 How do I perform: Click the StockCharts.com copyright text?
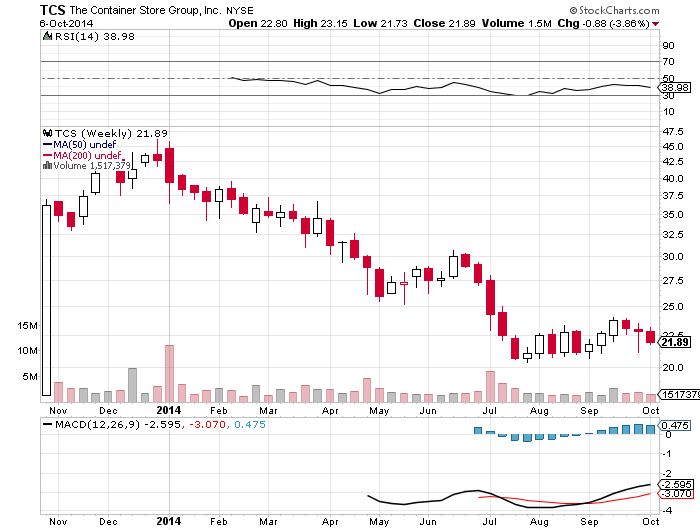coord(614,10)
